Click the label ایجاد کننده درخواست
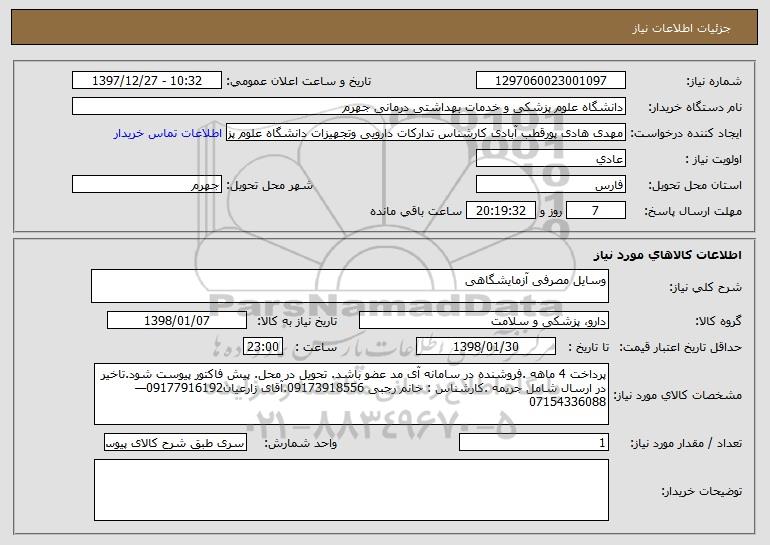Screen dimensions: 770x545 [686, 133]
